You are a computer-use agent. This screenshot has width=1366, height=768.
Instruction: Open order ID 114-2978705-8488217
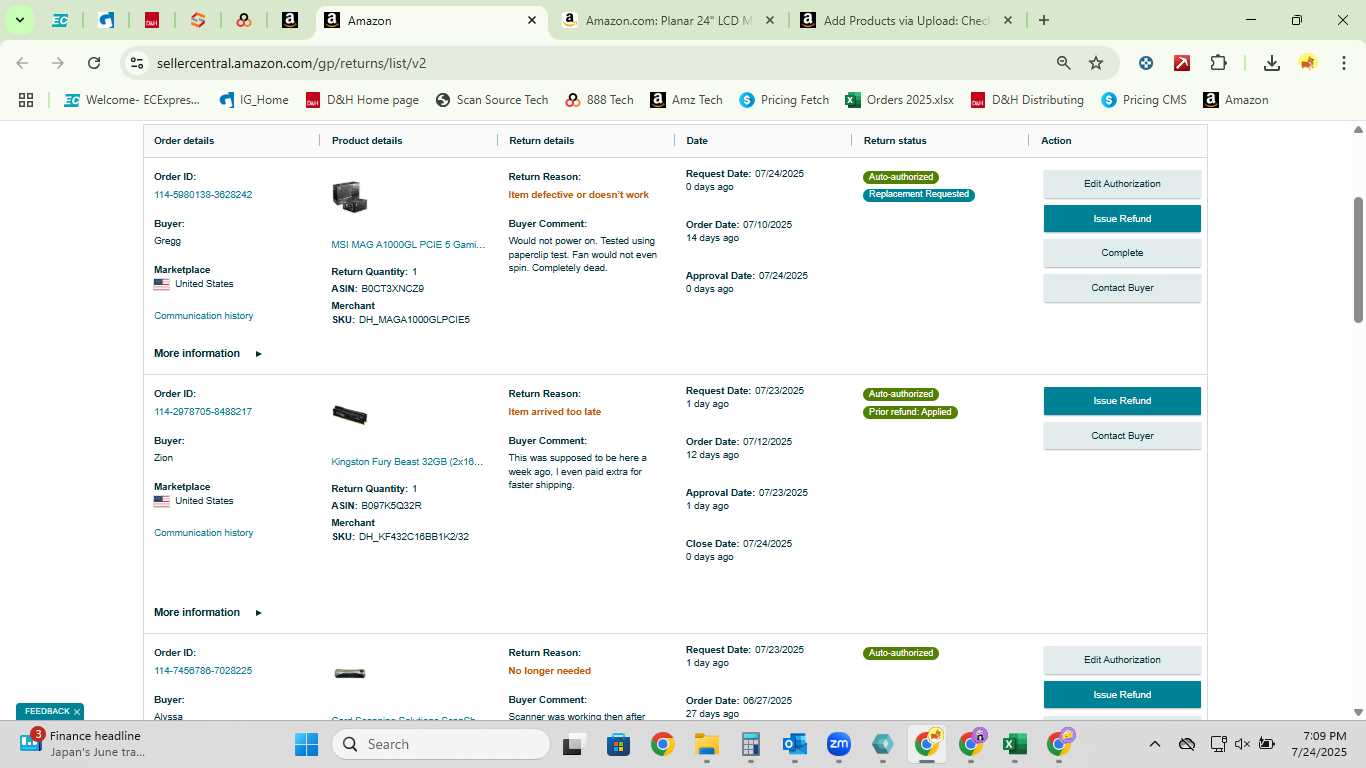click(x=203, y=412)
